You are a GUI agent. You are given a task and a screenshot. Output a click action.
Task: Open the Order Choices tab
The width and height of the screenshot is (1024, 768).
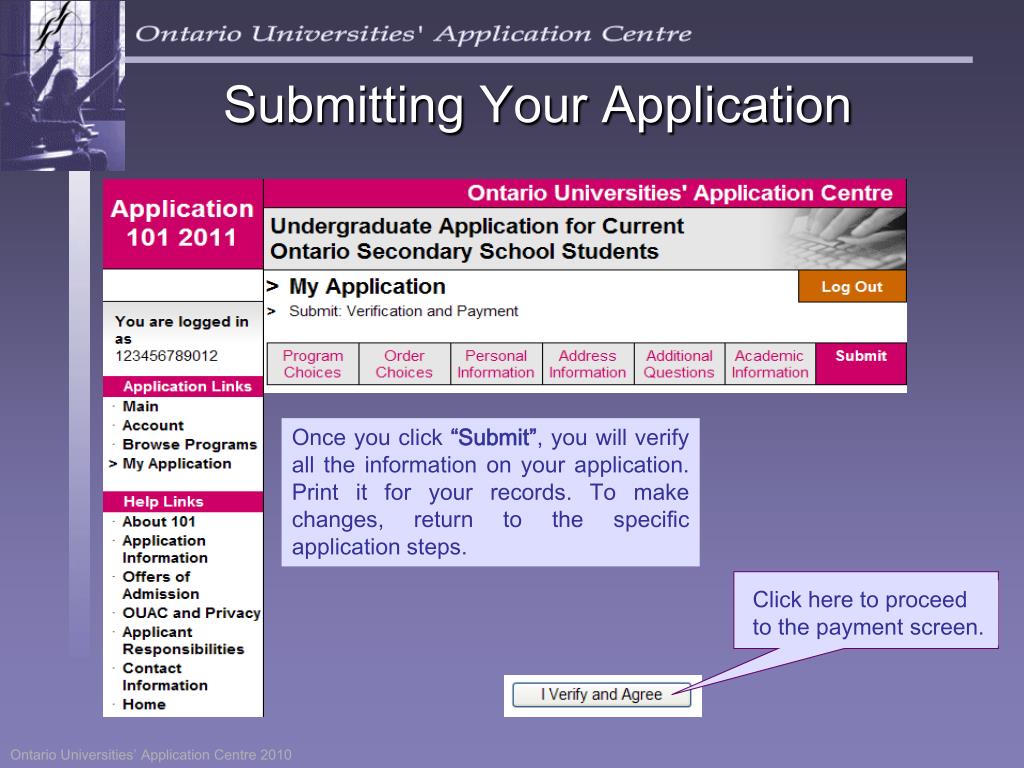coord(404,364)
